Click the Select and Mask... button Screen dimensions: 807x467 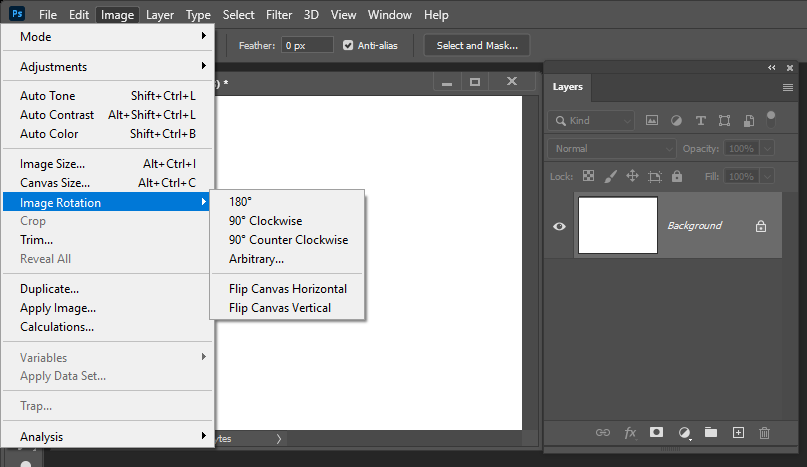477,45
